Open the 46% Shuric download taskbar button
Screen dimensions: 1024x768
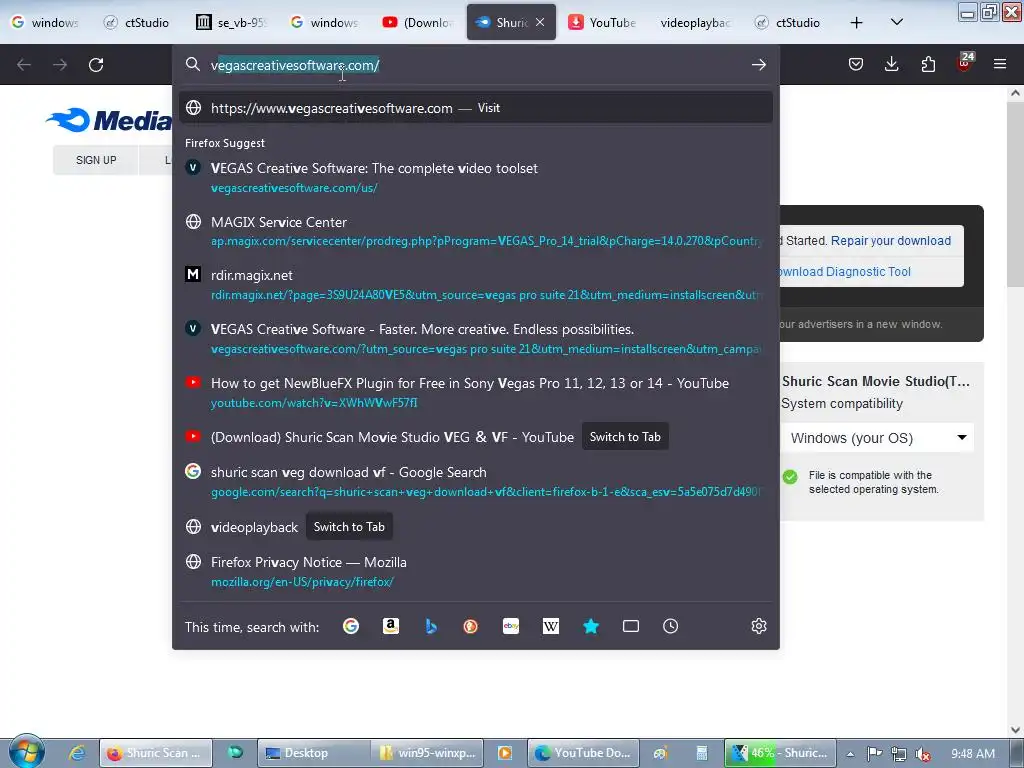click(780, 753)
